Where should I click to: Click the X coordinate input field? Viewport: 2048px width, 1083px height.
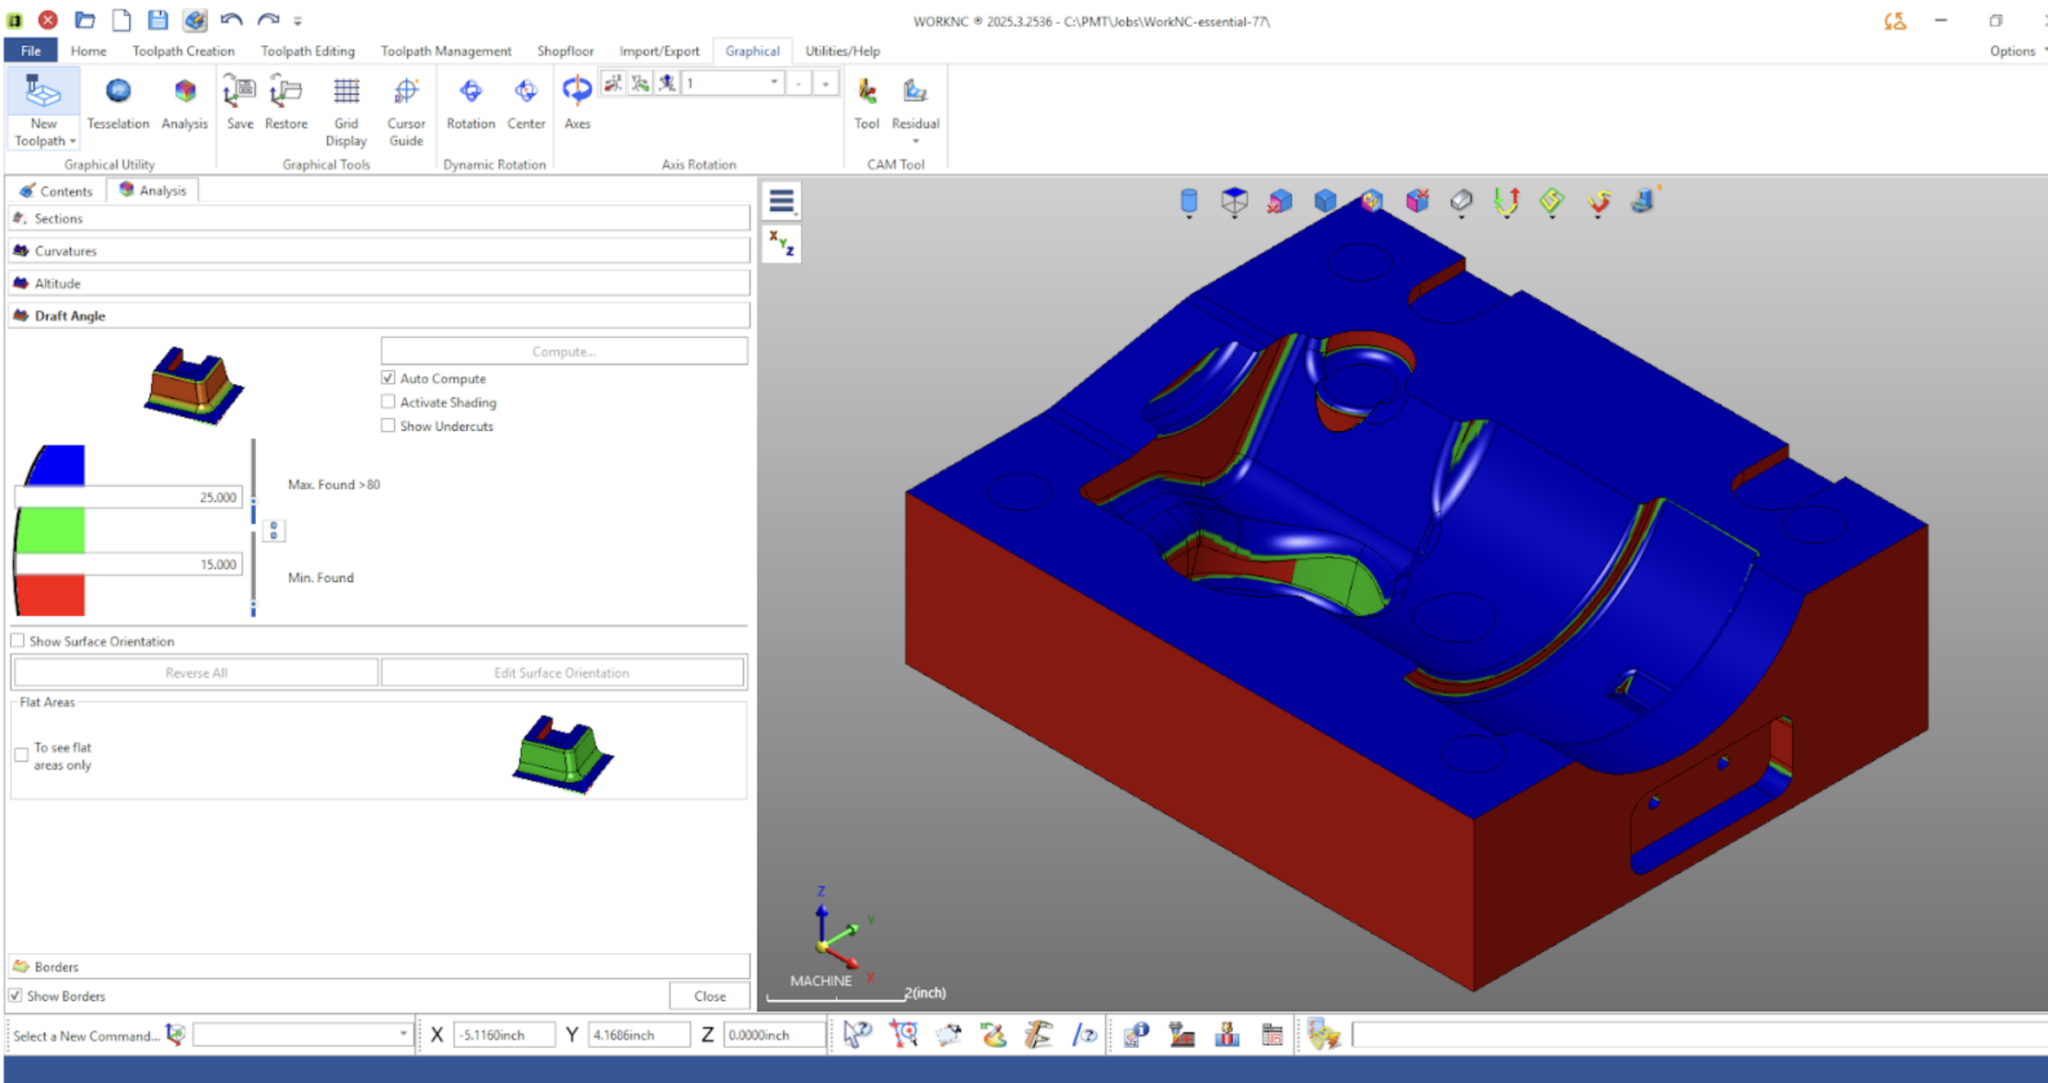(x=504, y=1035)
